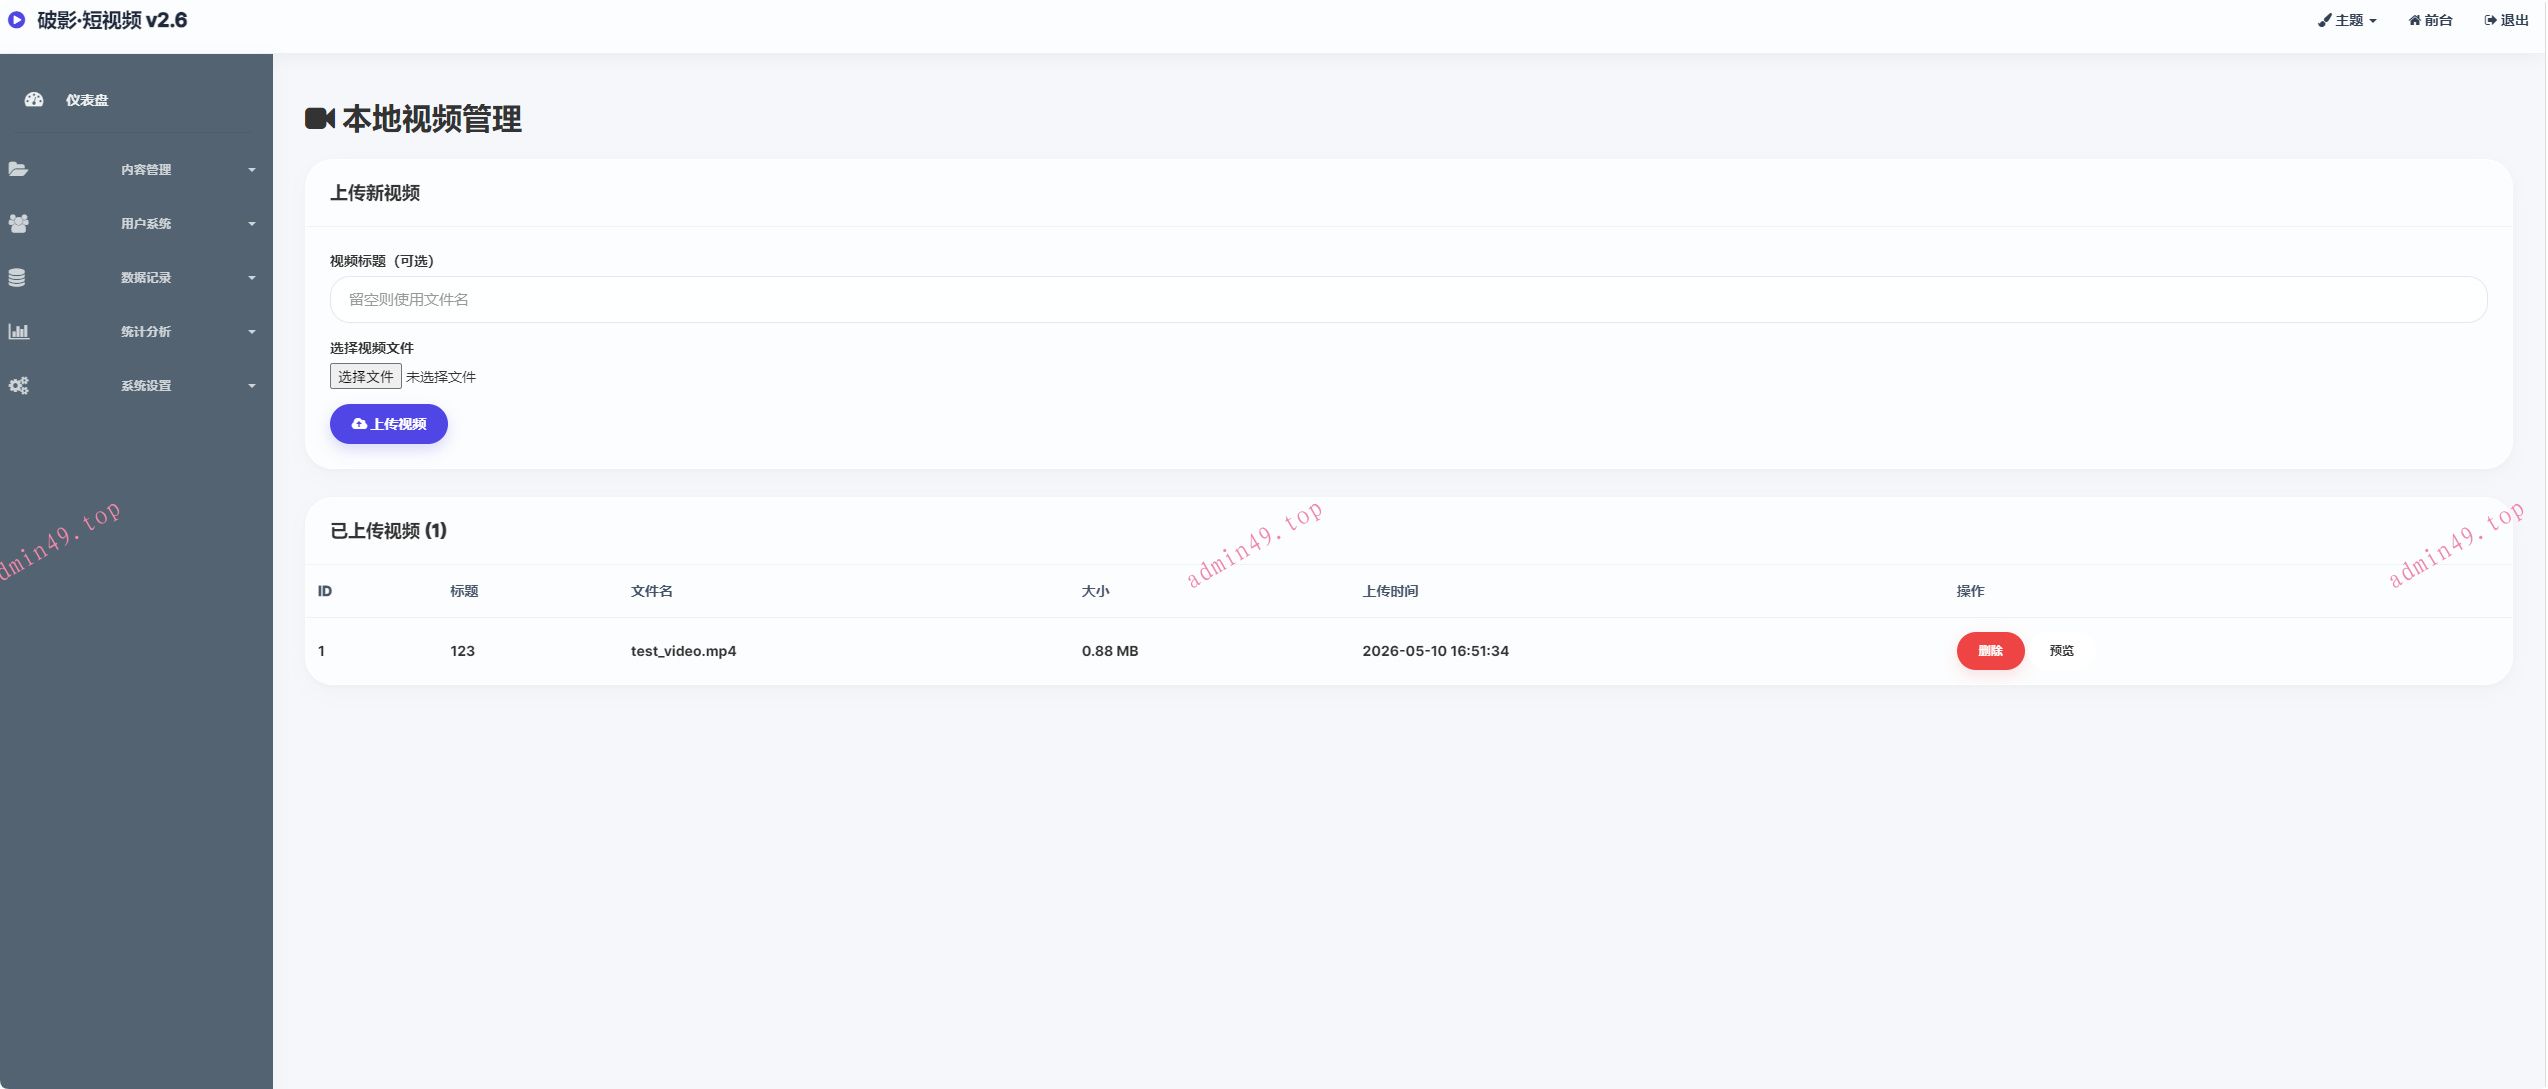The image size is (2548, 1089).
Task: Open the 仪表盘 menu item
Action: coord(87,100)
